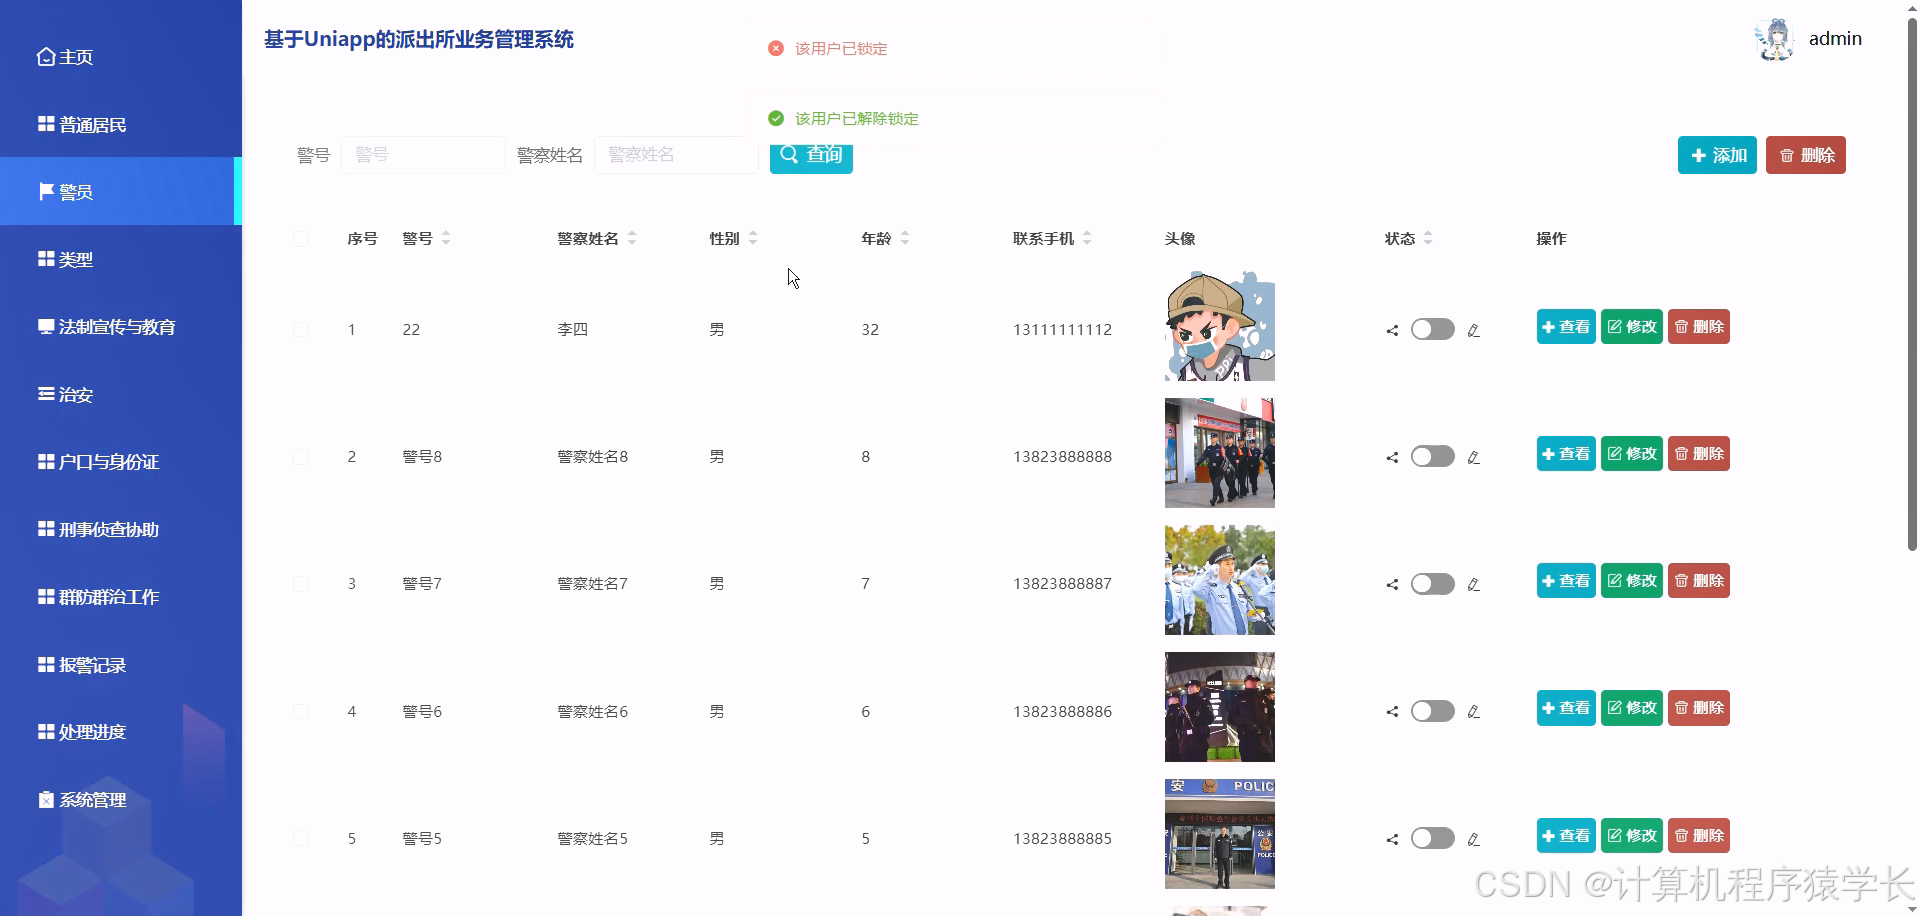Check the select-all checkbox in the table header
Image resolution: width=1920 pixels, height=916 pixels.
[x=301, y=238]
